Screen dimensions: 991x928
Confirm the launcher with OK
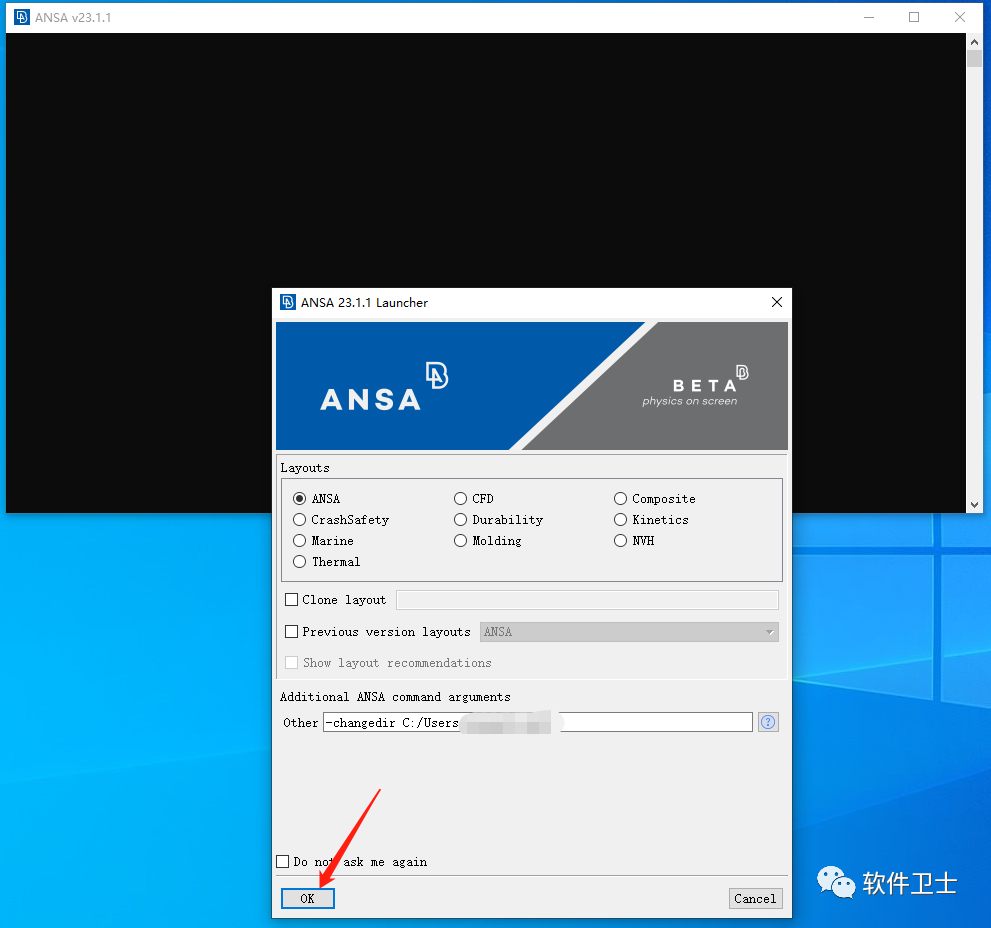click(x=308, y=898)
